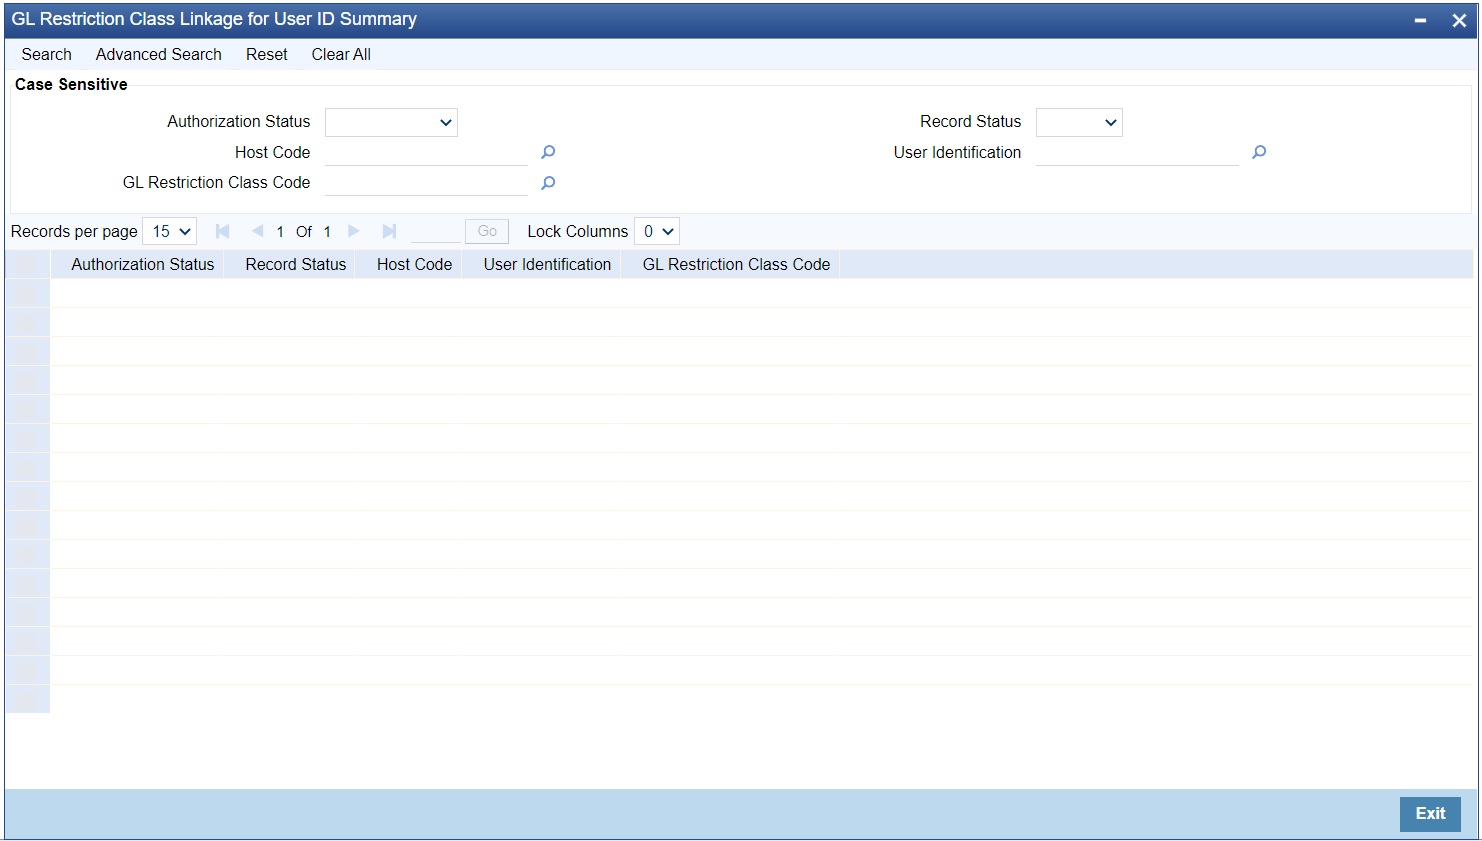Open Advanced Search
1482x841 pixels.
(159, 54)
